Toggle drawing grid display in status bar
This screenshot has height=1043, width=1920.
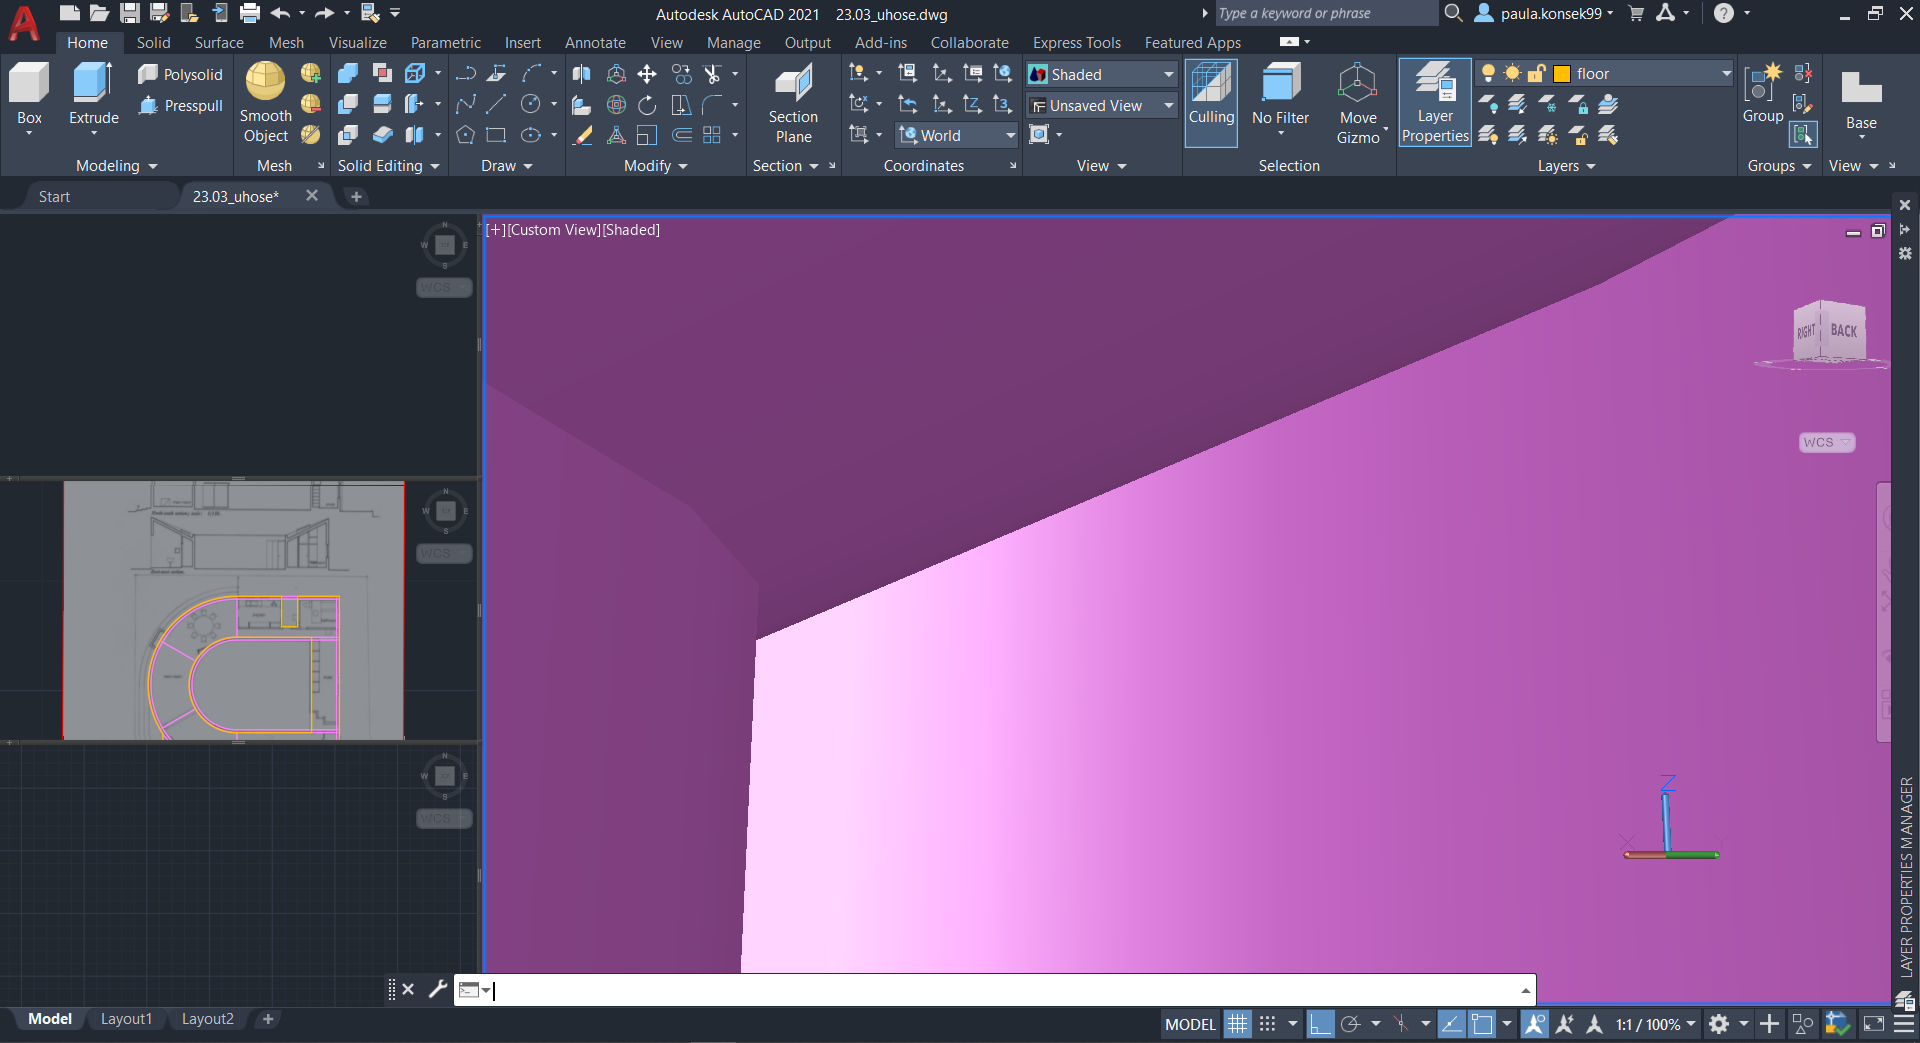pos(1238,1024)
